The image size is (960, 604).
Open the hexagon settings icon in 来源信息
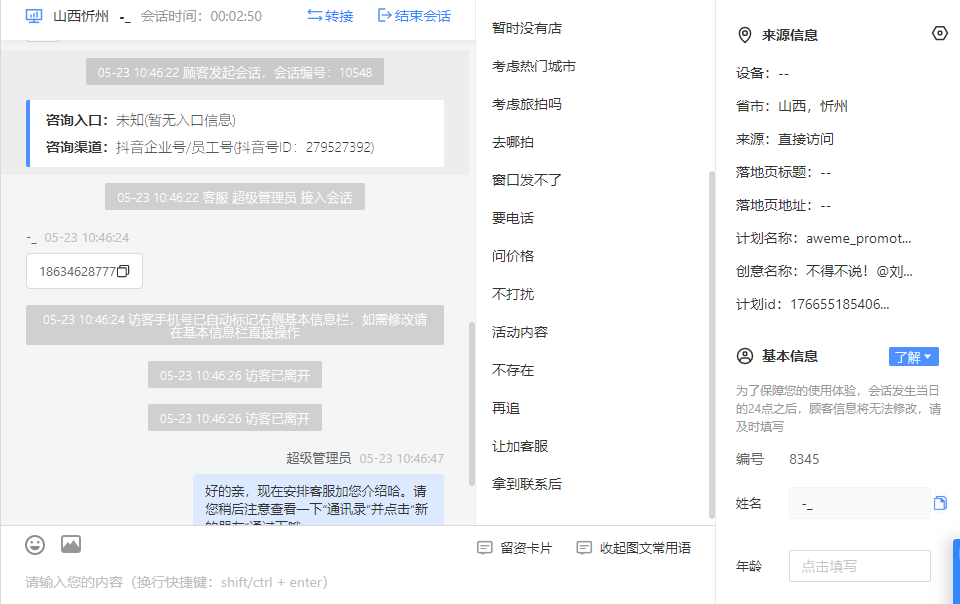click(x=940, y=34)
